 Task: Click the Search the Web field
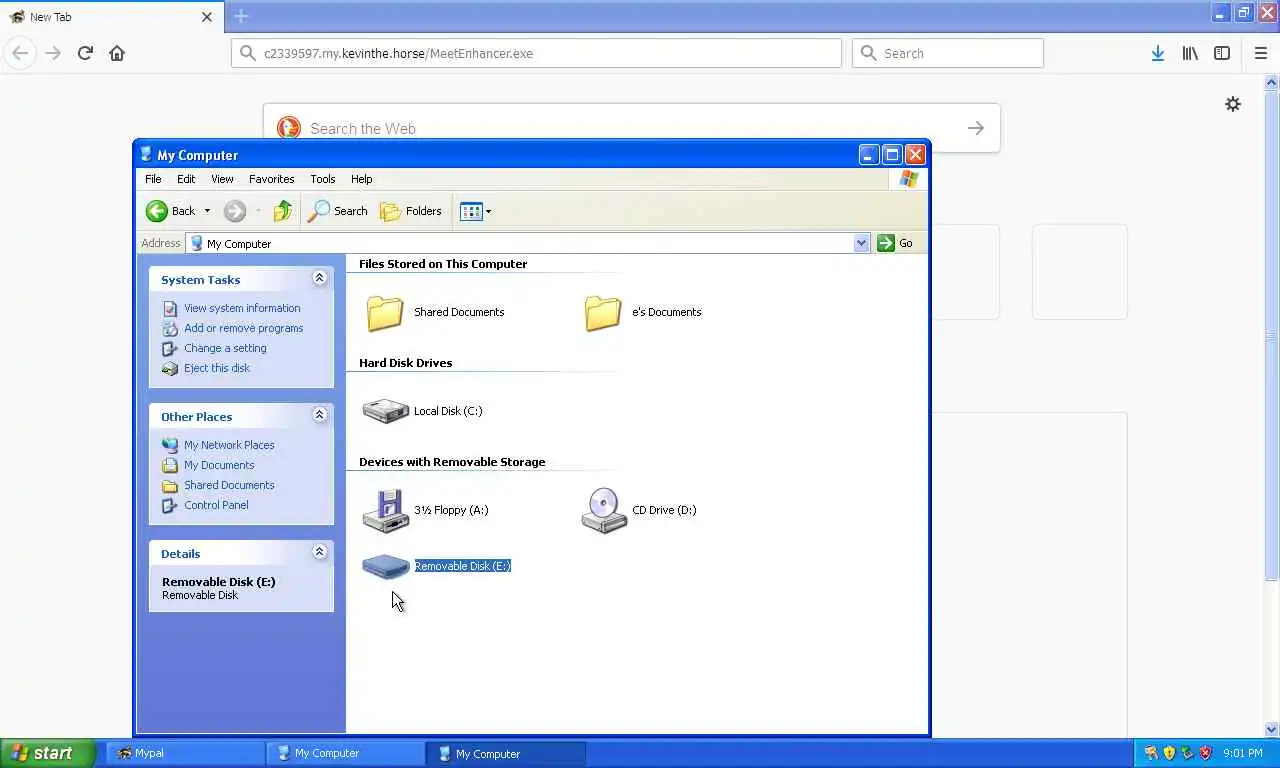632,128
